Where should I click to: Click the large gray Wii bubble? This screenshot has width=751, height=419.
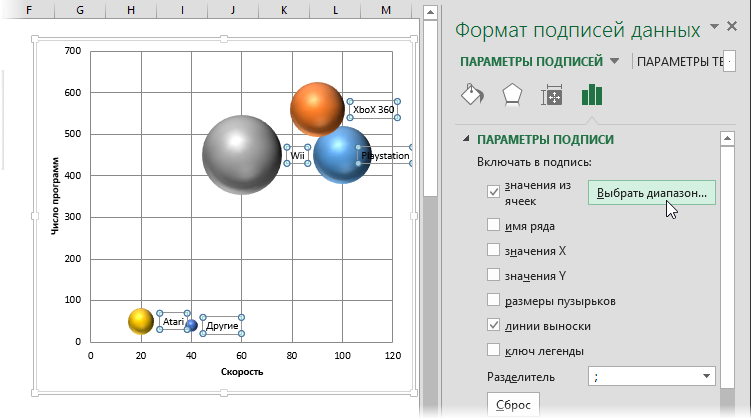pos(241,155)
